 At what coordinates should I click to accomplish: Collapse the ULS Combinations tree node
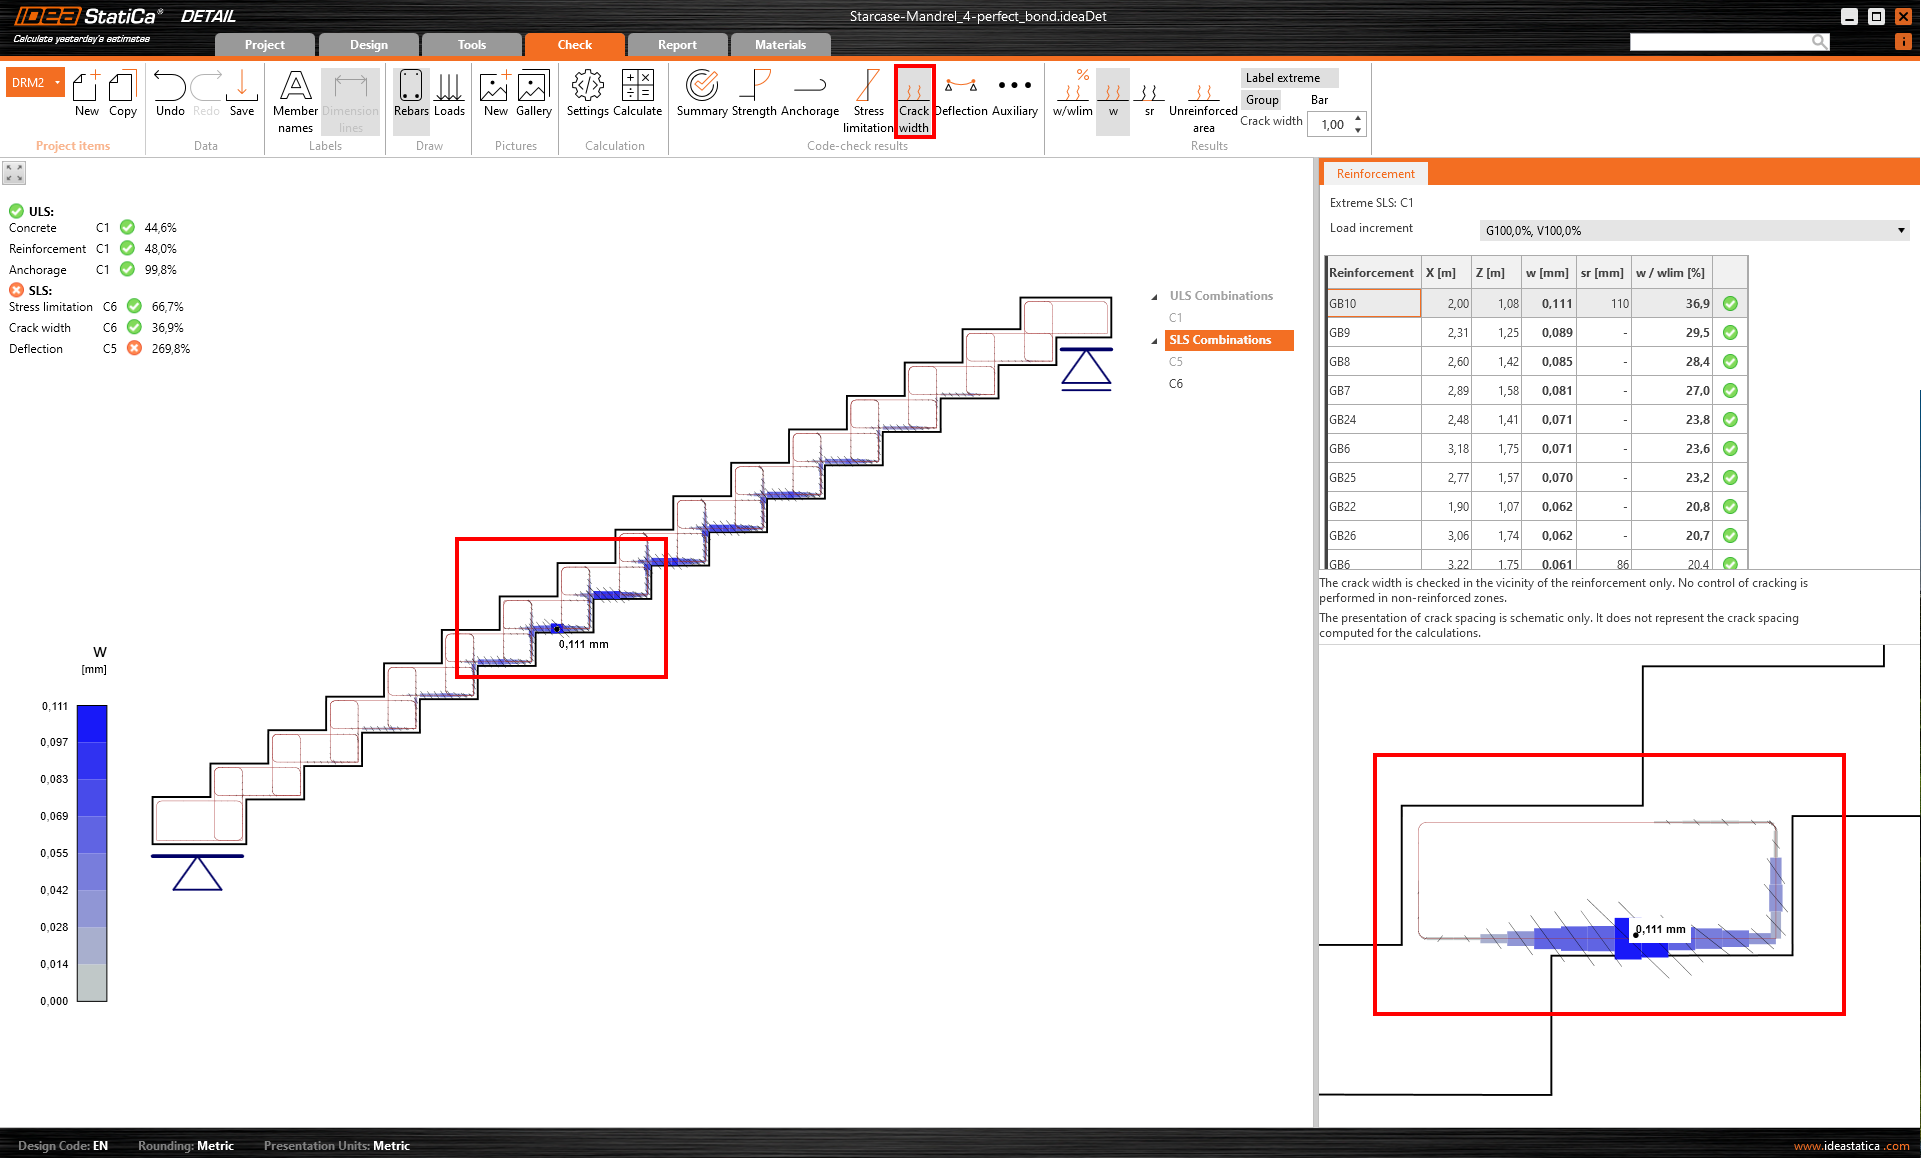tap(1155, 297)
